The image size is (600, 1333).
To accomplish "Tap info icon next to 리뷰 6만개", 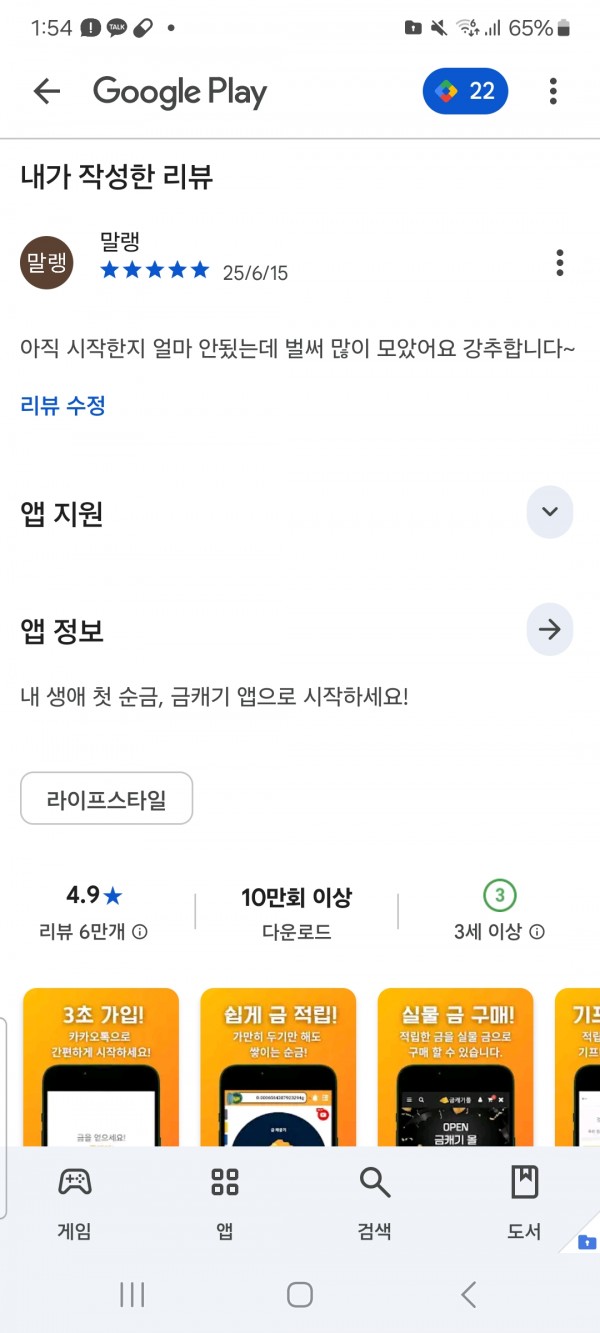I will click(x=140, y=932).
